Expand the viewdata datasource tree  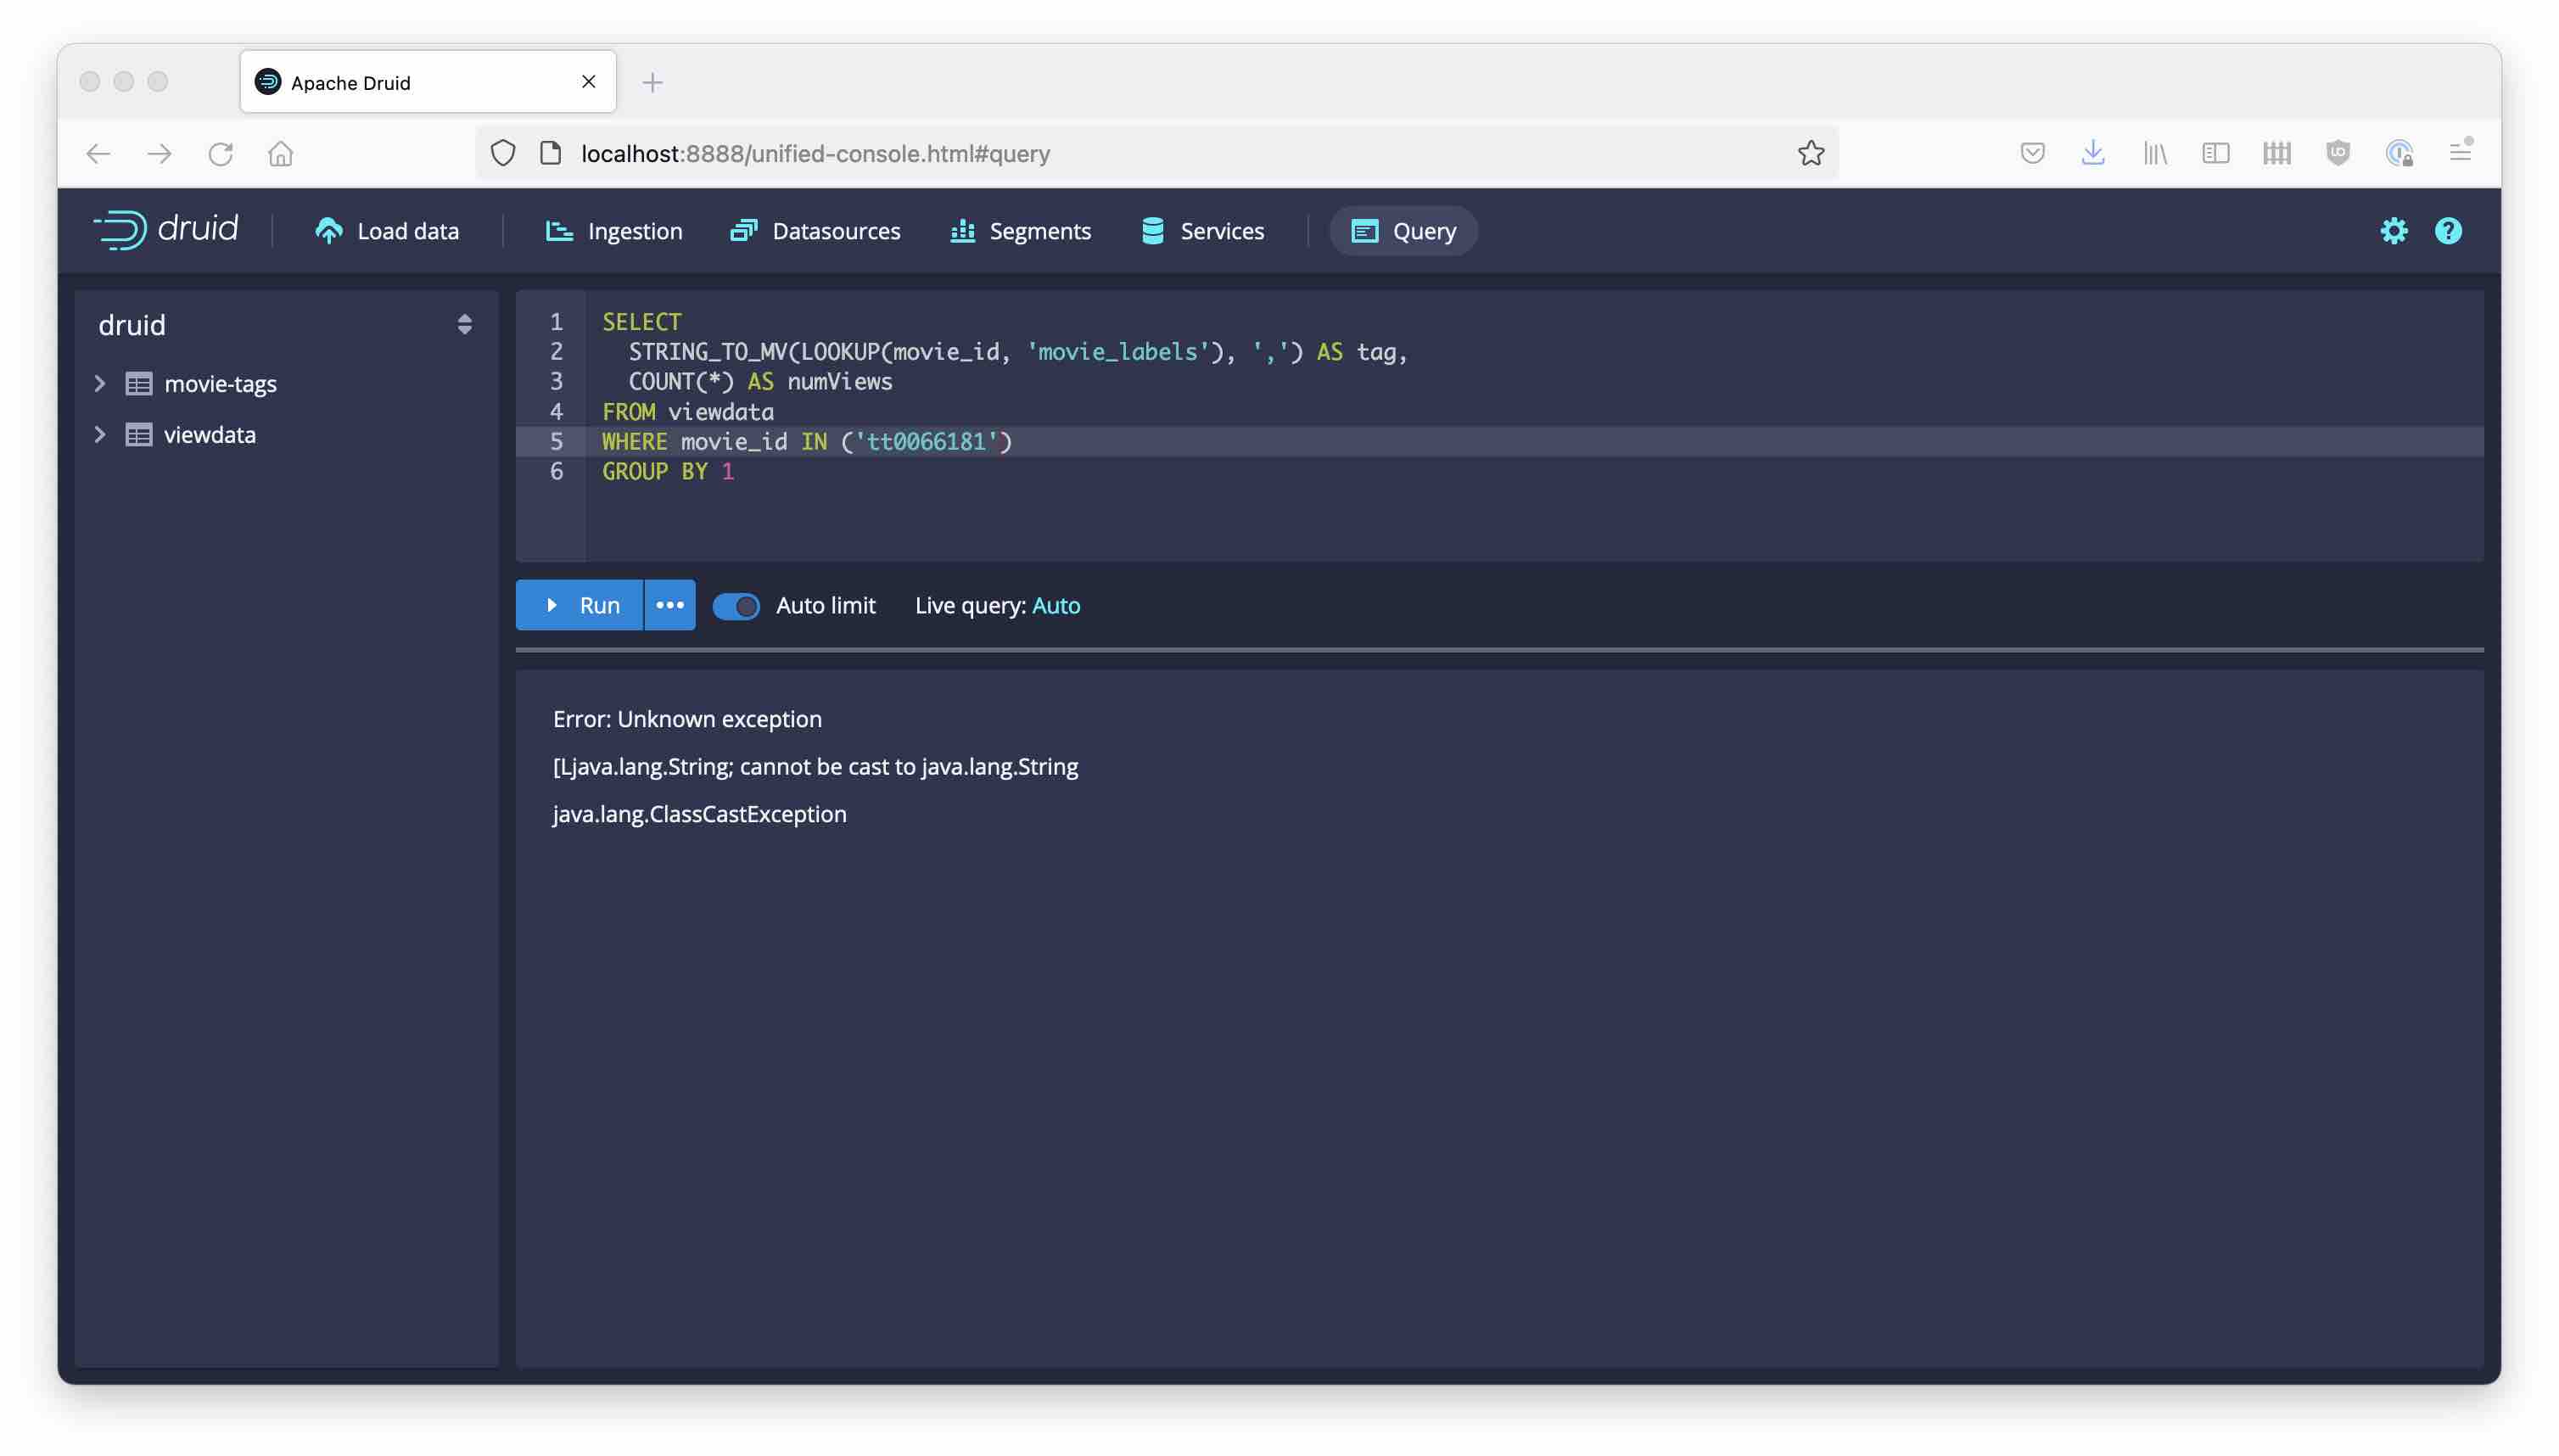pyautogui.click(x=100, y=435)
